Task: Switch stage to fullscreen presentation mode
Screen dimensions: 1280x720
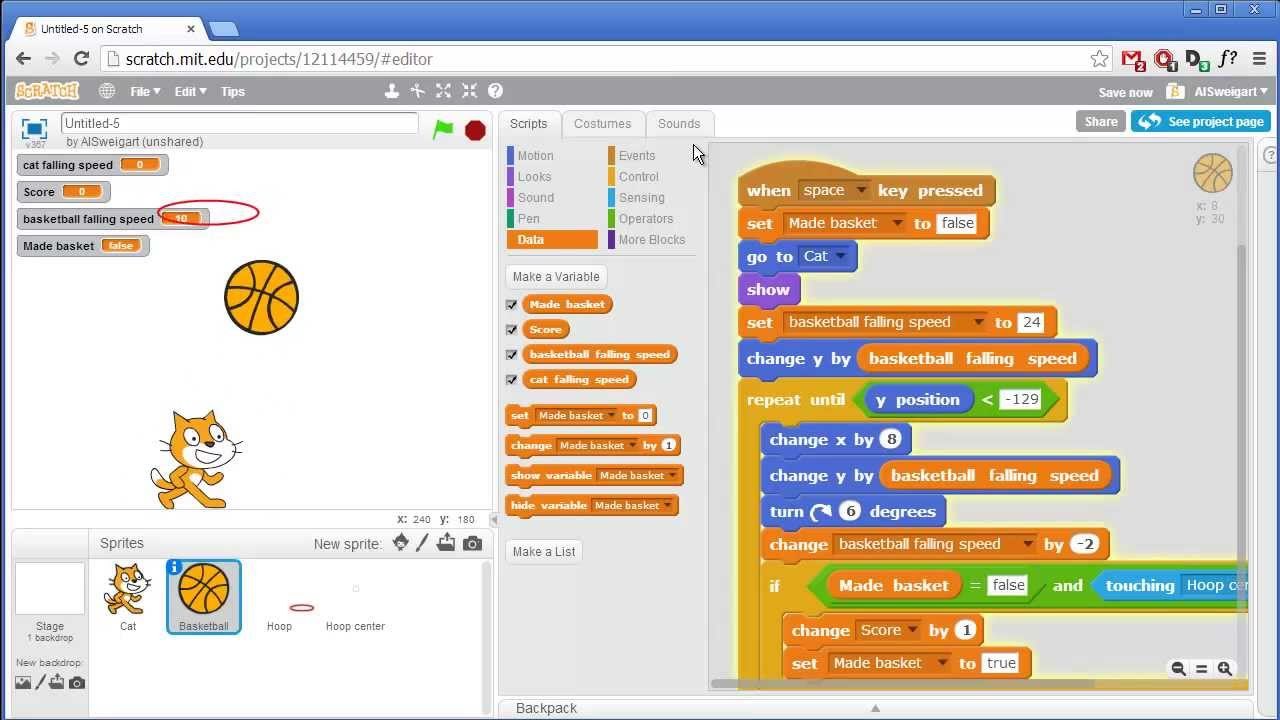Action: coord(34,128)
